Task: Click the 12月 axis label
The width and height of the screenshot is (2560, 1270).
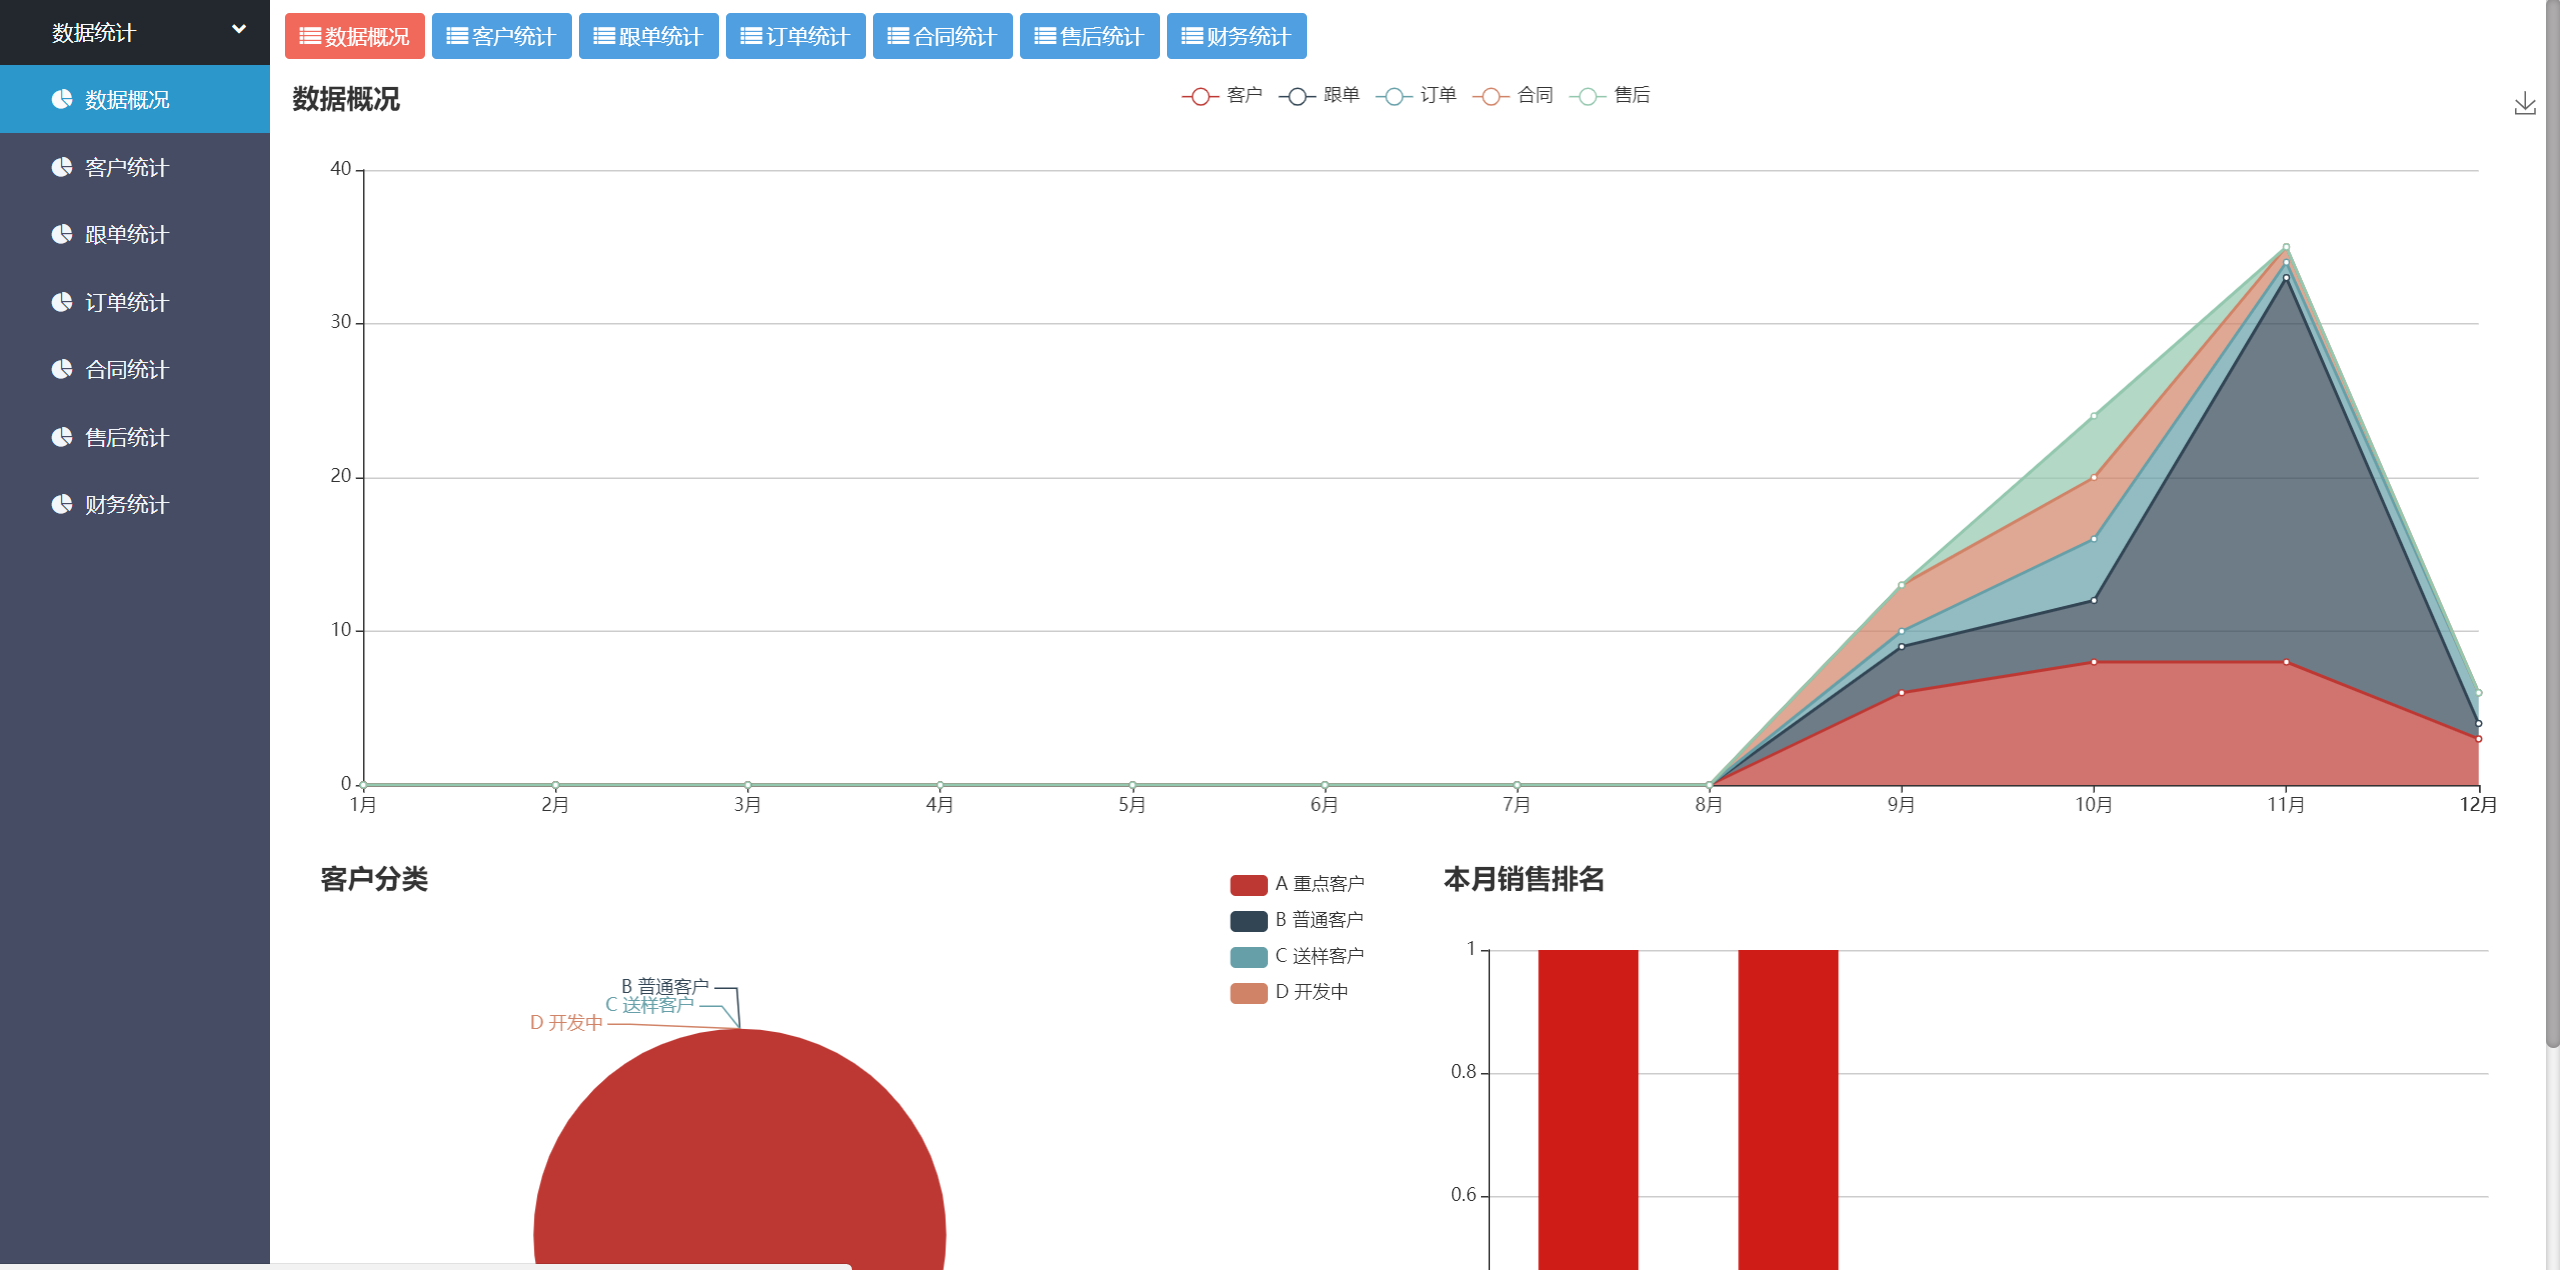Action: coord(2478,805)
